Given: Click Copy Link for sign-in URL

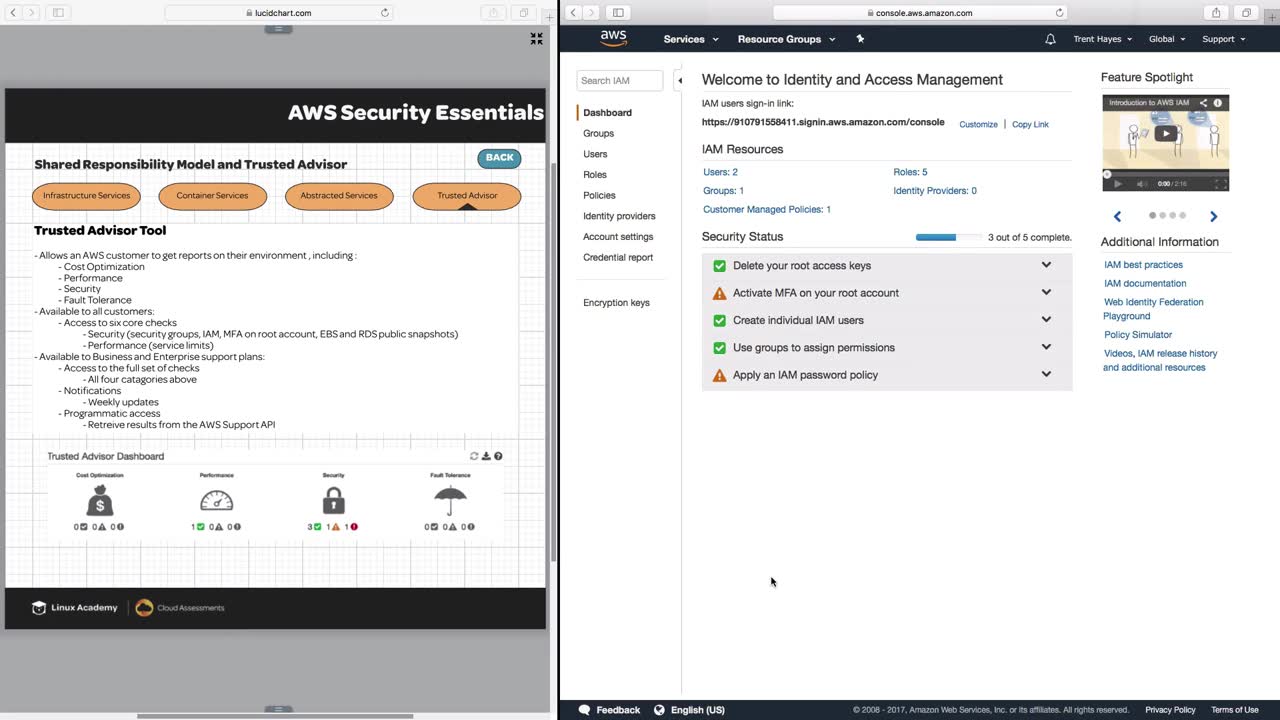Looking at the screenshot, I should pos(1030,124).
